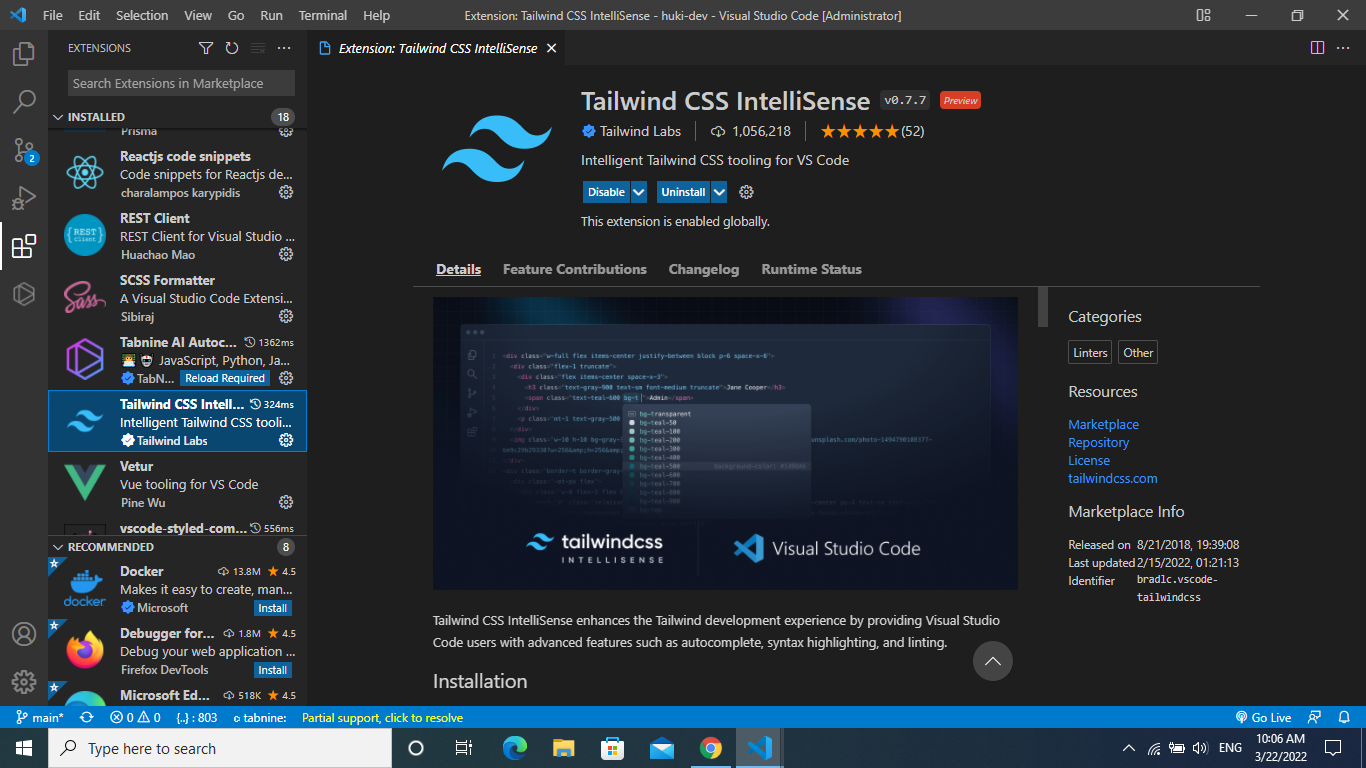Close the Tailwind CSS IntelliSense editor tab
Image resolution: width=1366 pixels, height=768 pixels.
(x=551, y=48)
